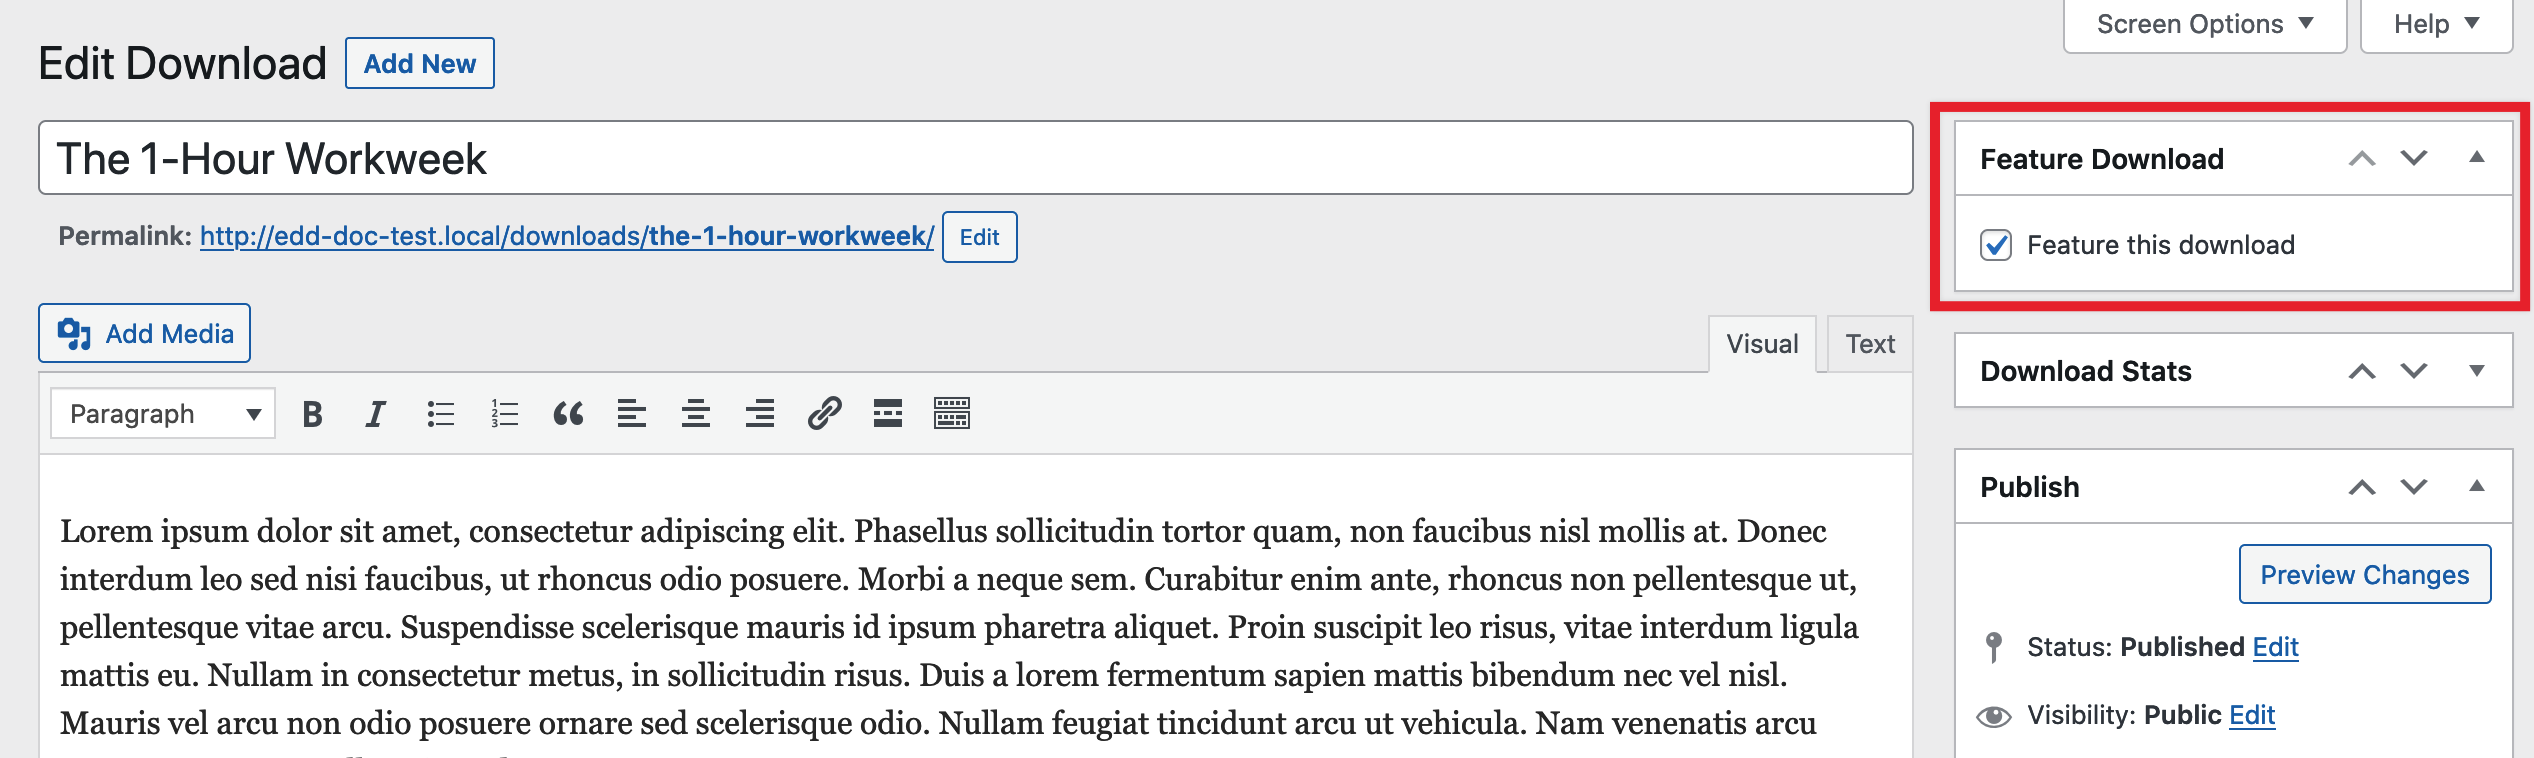2534x758 pixels.
Task: Insert a hyperlink with link icon
Action: (824, 414)
